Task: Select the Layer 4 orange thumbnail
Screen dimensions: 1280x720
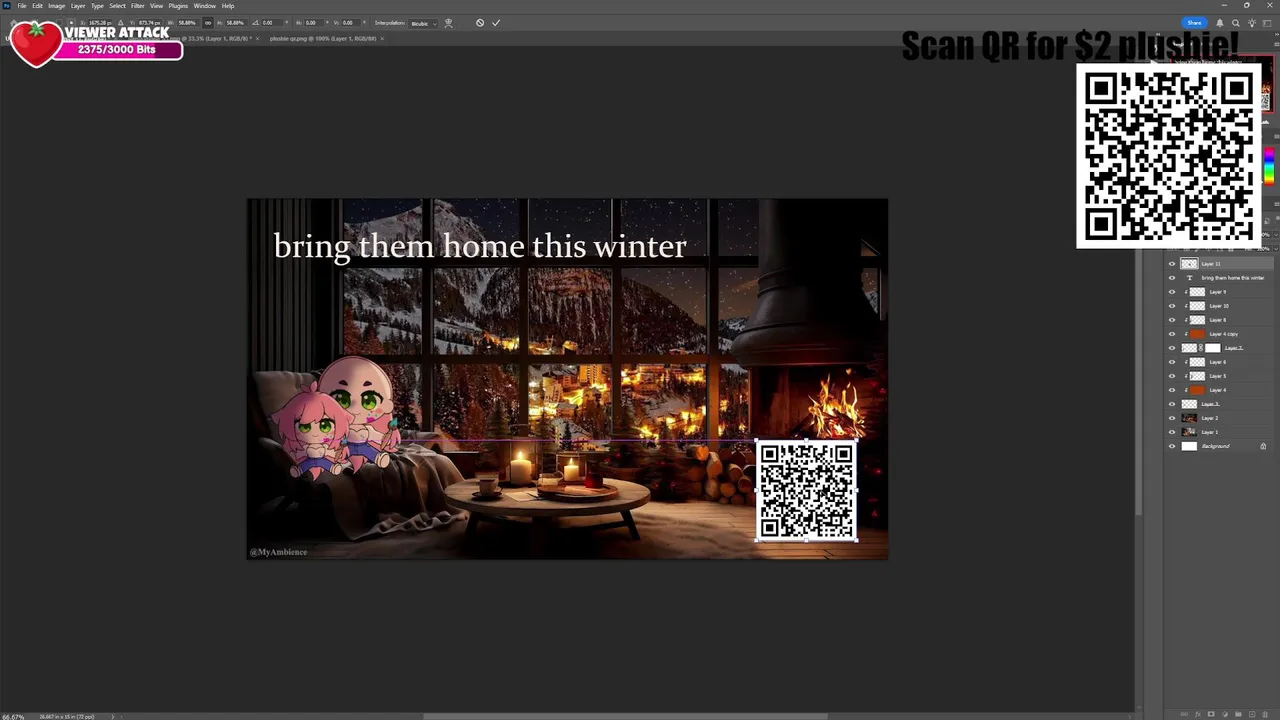Action: pyautogui.click(x=1197, y=390)
